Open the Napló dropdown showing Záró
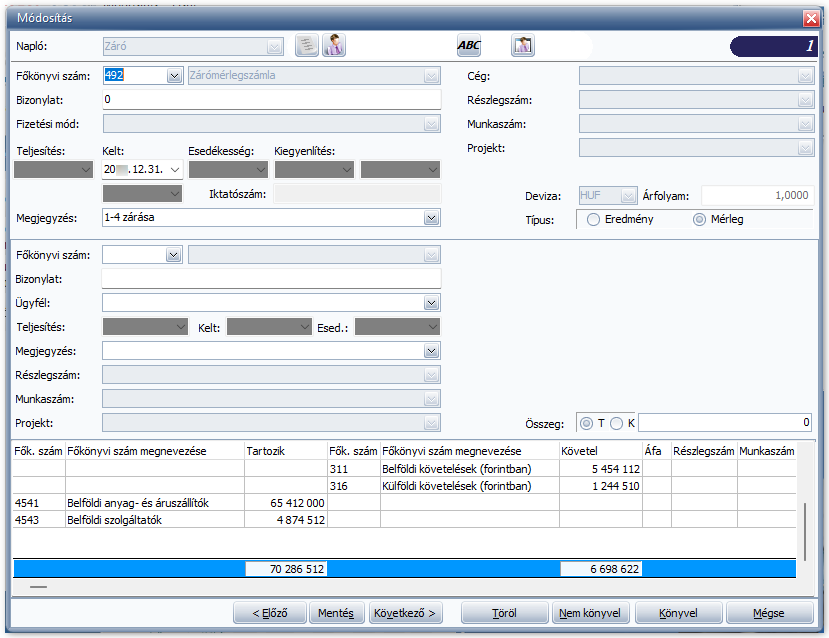The height and width of the screenshot is (638, 829). point(274,47)
